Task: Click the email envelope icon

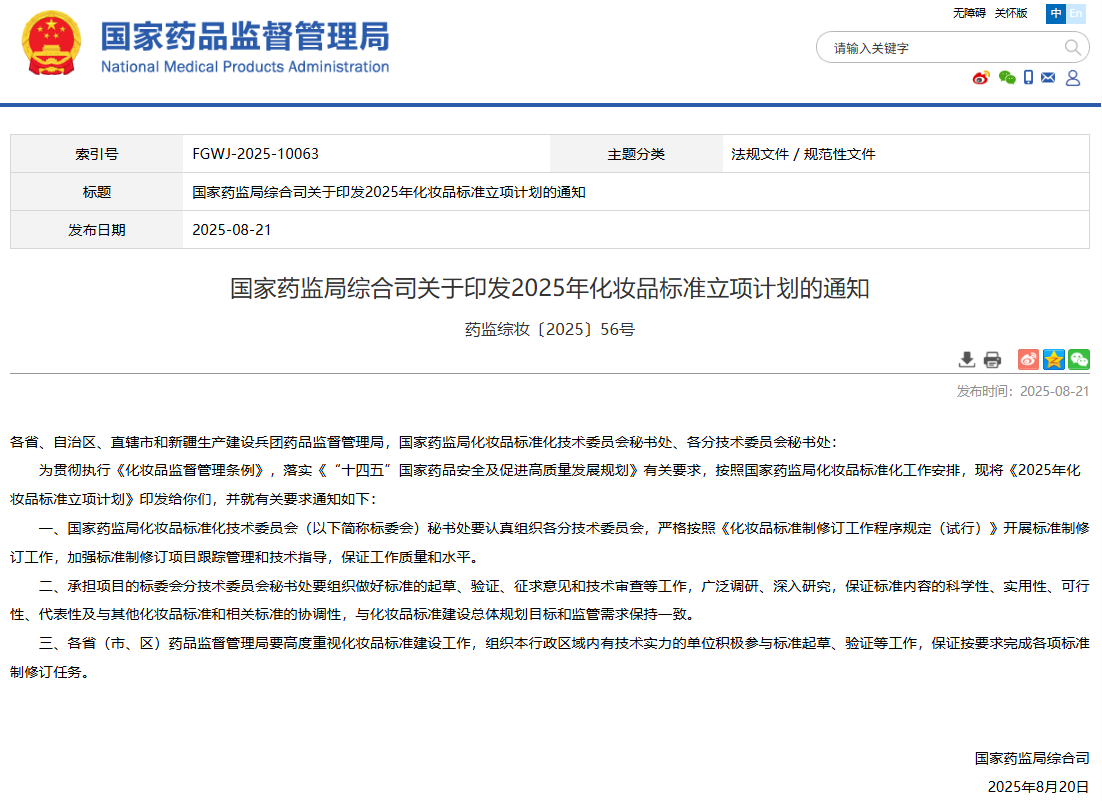Action: [x=1048, y=78]
